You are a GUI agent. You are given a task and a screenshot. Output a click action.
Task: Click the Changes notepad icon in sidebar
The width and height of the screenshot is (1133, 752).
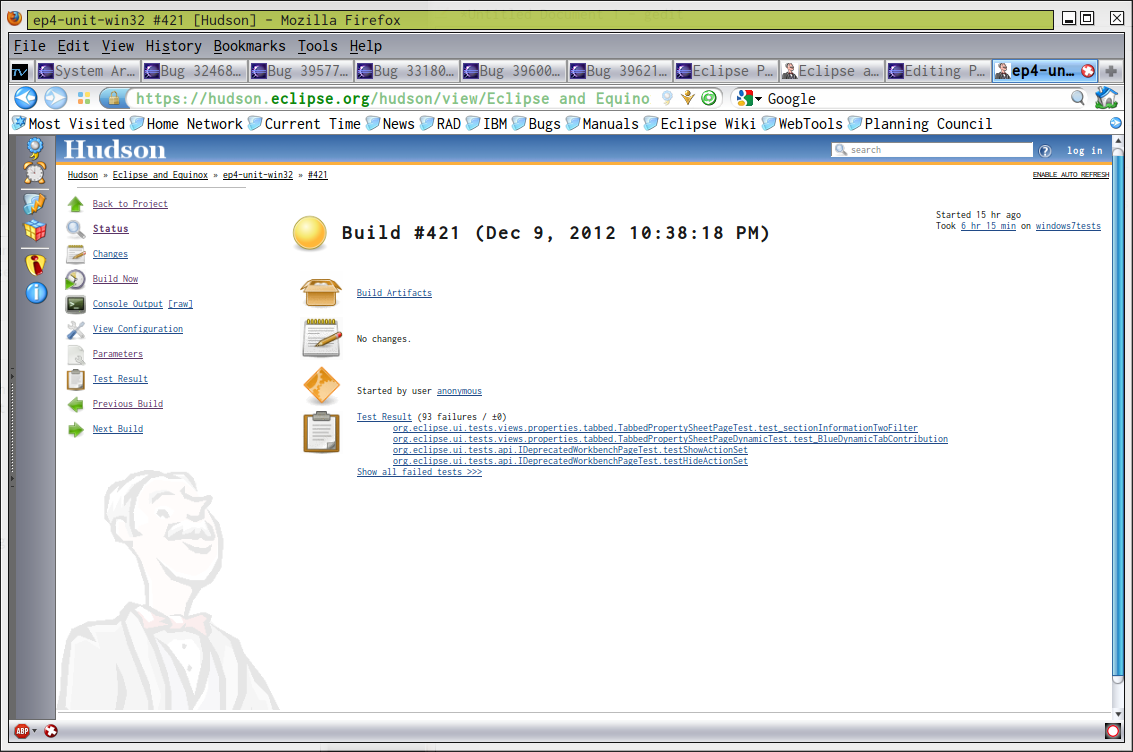[x=76, y=254]
